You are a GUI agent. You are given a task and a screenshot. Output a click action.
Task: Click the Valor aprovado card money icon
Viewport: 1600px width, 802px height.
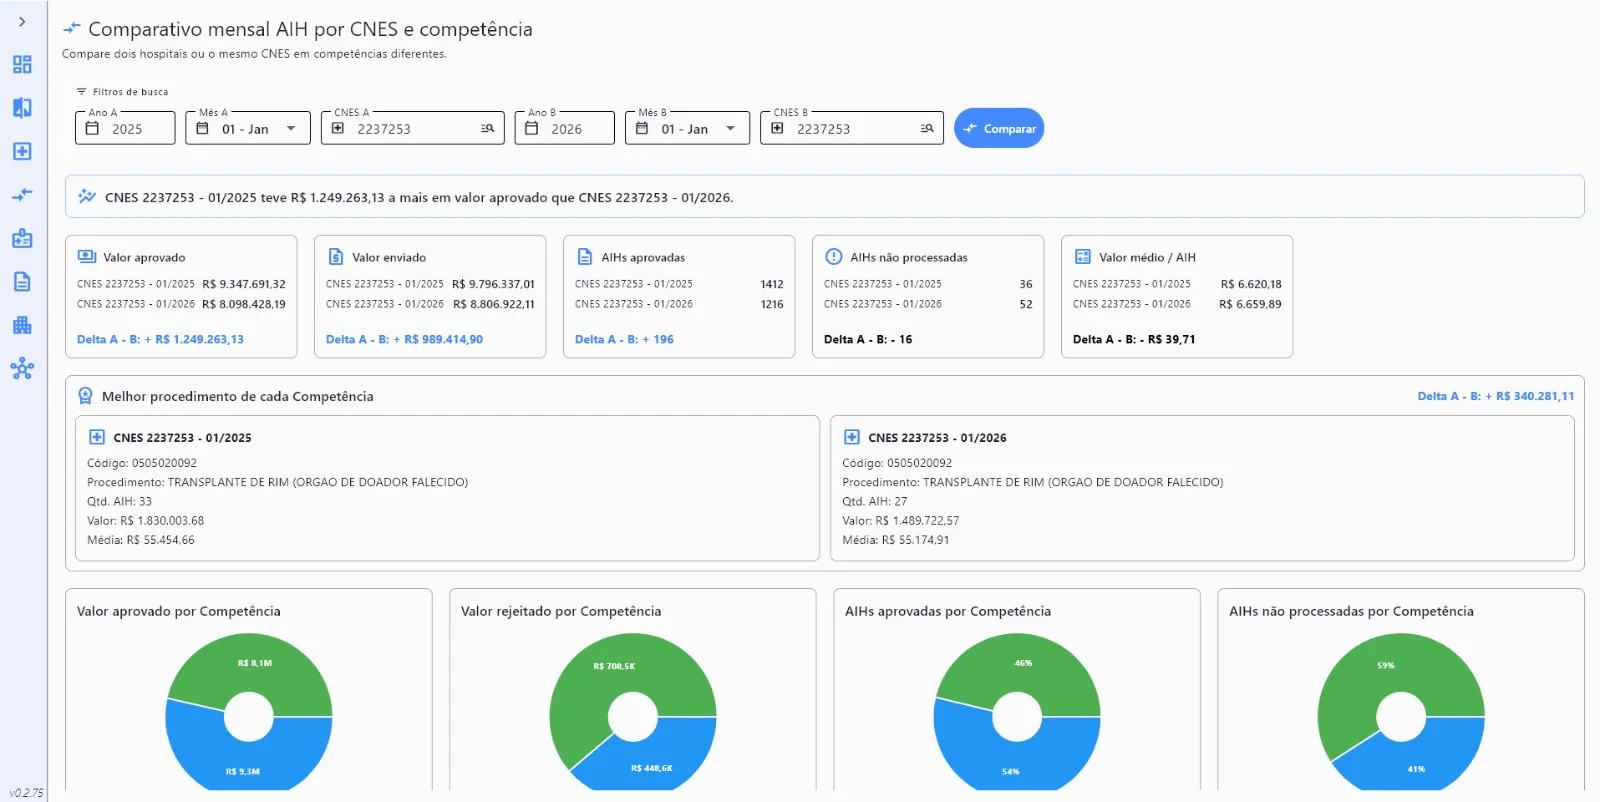click(x=87, y=257)
